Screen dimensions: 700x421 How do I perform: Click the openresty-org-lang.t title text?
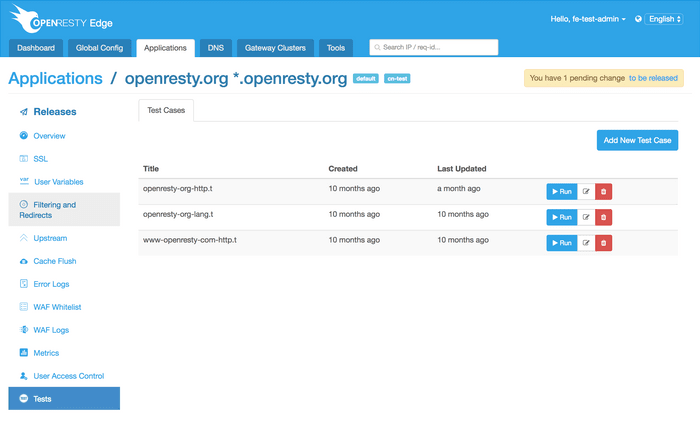click(178, 214)
